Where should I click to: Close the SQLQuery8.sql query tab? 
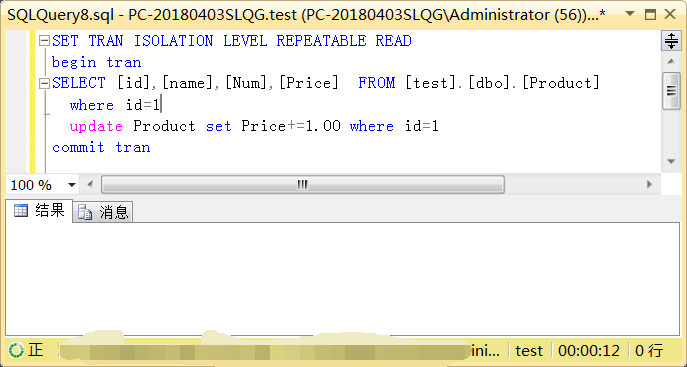[x=670, y=14]
